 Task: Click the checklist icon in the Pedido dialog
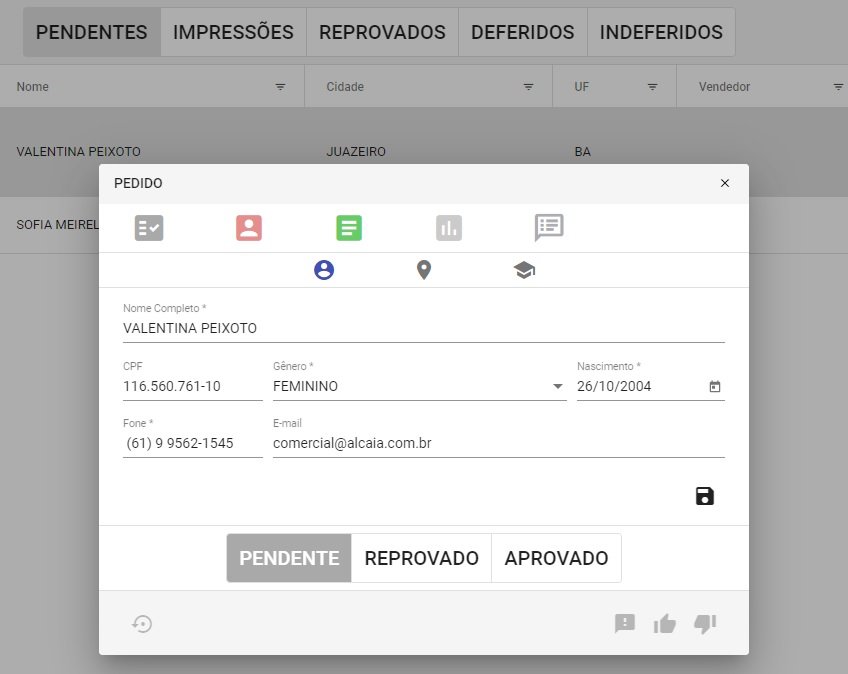click(149, 228)
